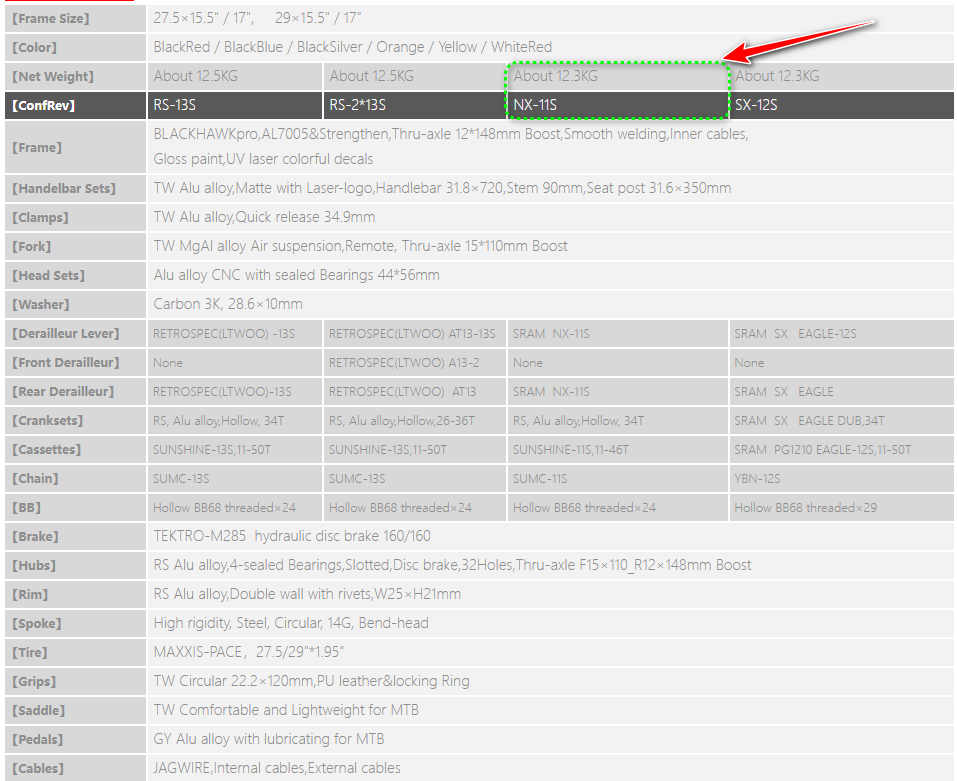The image size is (957, 781).
Task: Click JAGWIRE,Internal cables text
Action: coord(277,768)
